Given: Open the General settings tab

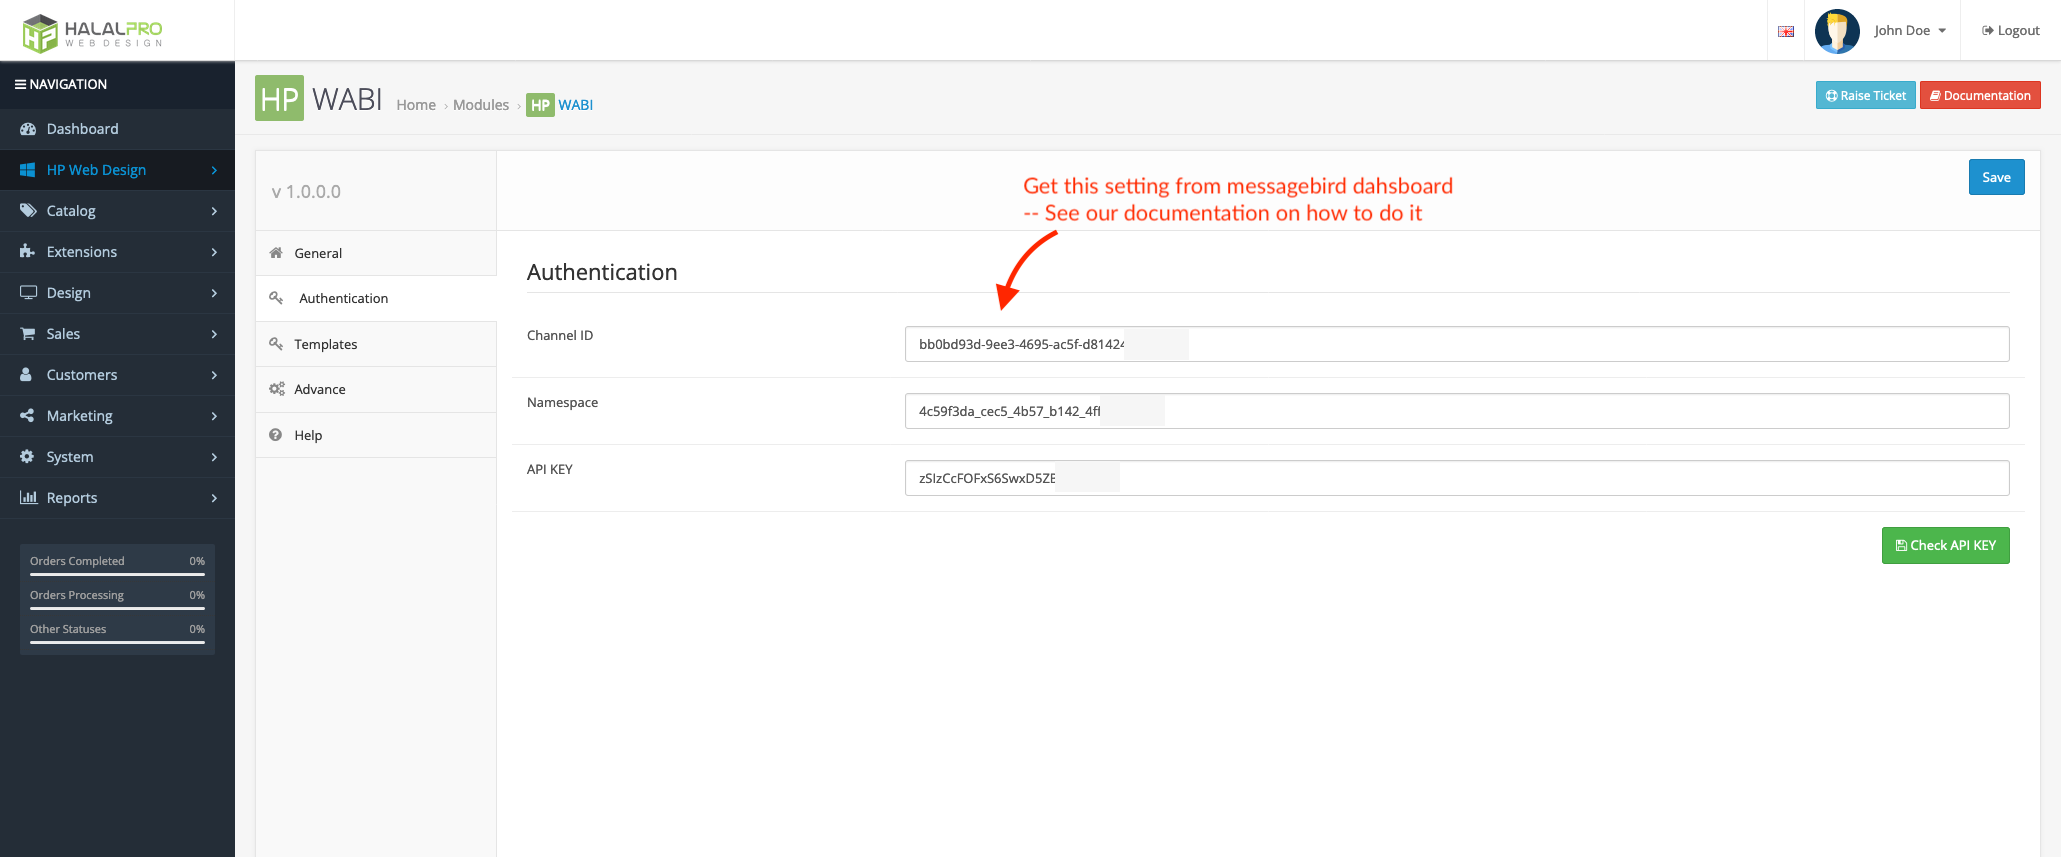Looking at the screenshot, I should click(318, 253).
